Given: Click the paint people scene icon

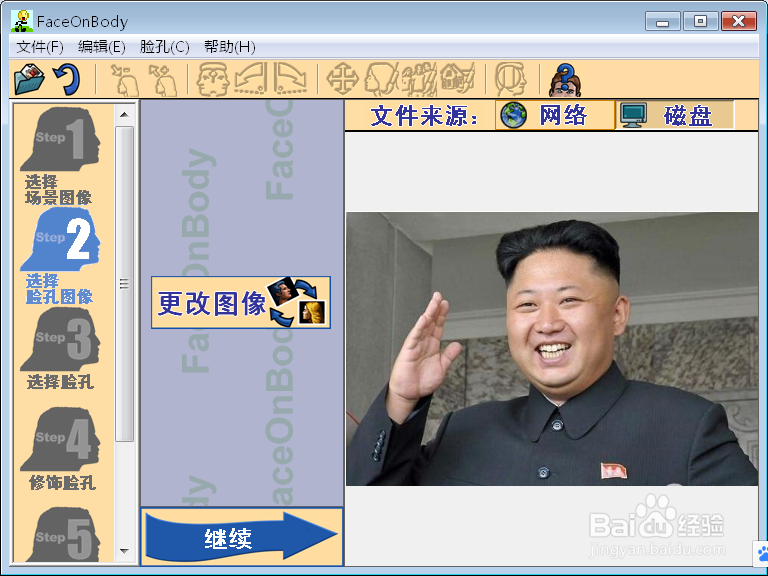Looking at the screenshot, I should coord(419,79).
